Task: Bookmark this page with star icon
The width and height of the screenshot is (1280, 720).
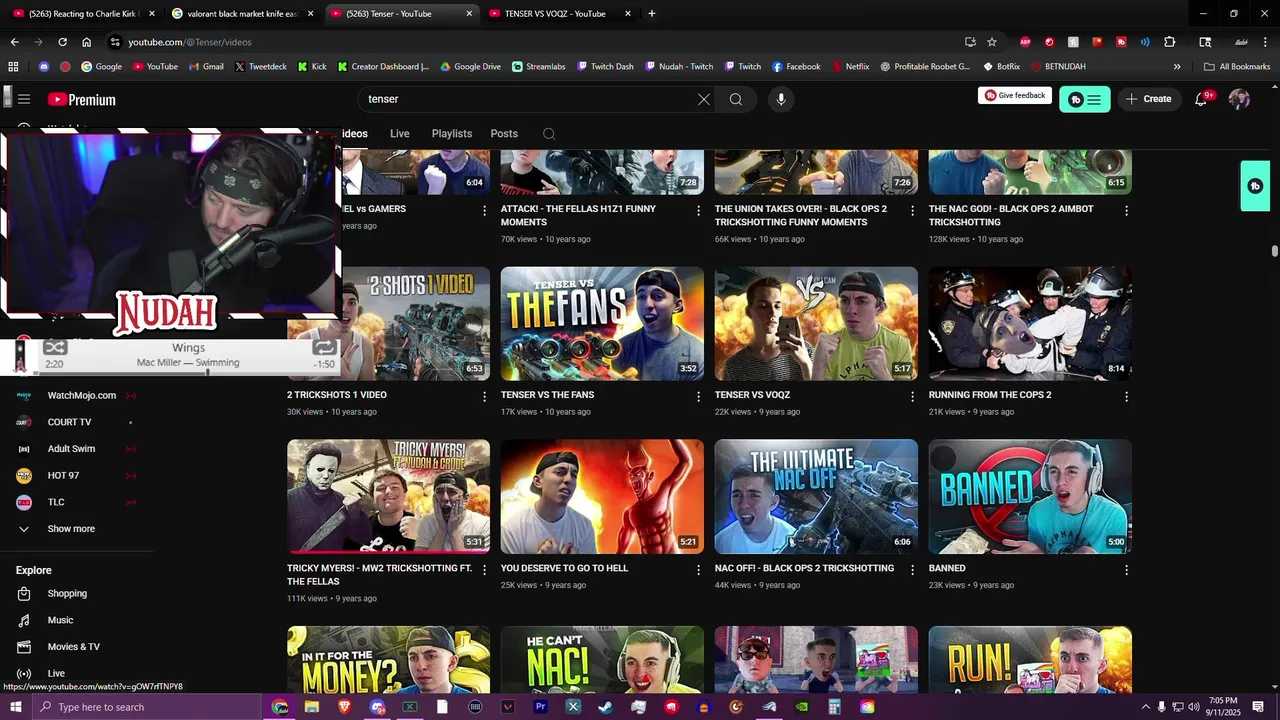Action: tap(992, 42)
